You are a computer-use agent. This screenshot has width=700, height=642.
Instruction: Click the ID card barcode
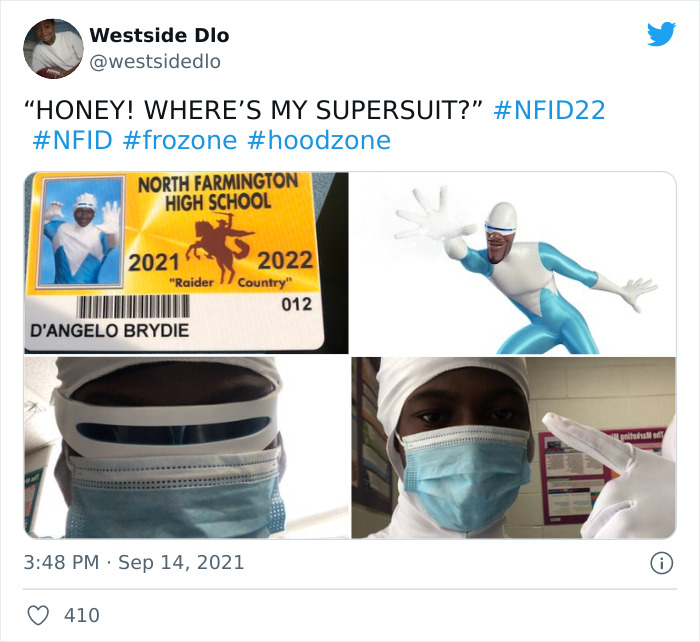[133, 307]
